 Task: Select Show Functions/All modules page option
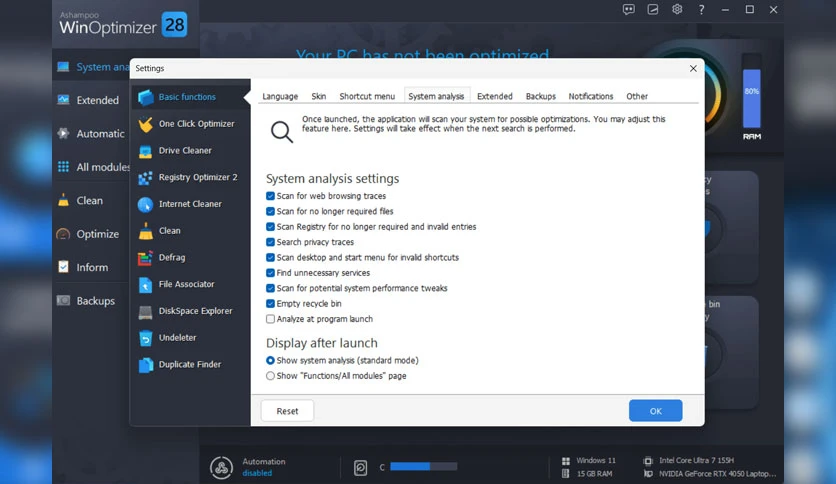[270, 376]
